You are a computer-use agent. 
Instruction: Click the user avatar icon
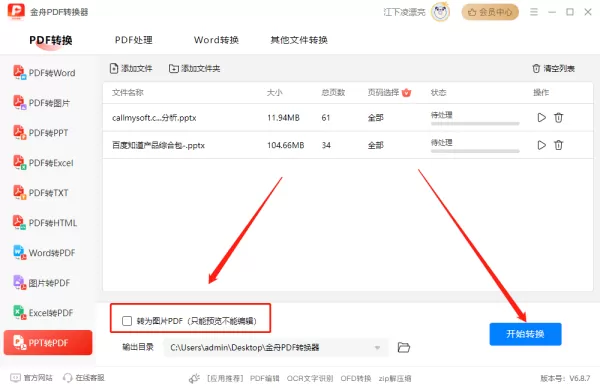tap(440, 12)
